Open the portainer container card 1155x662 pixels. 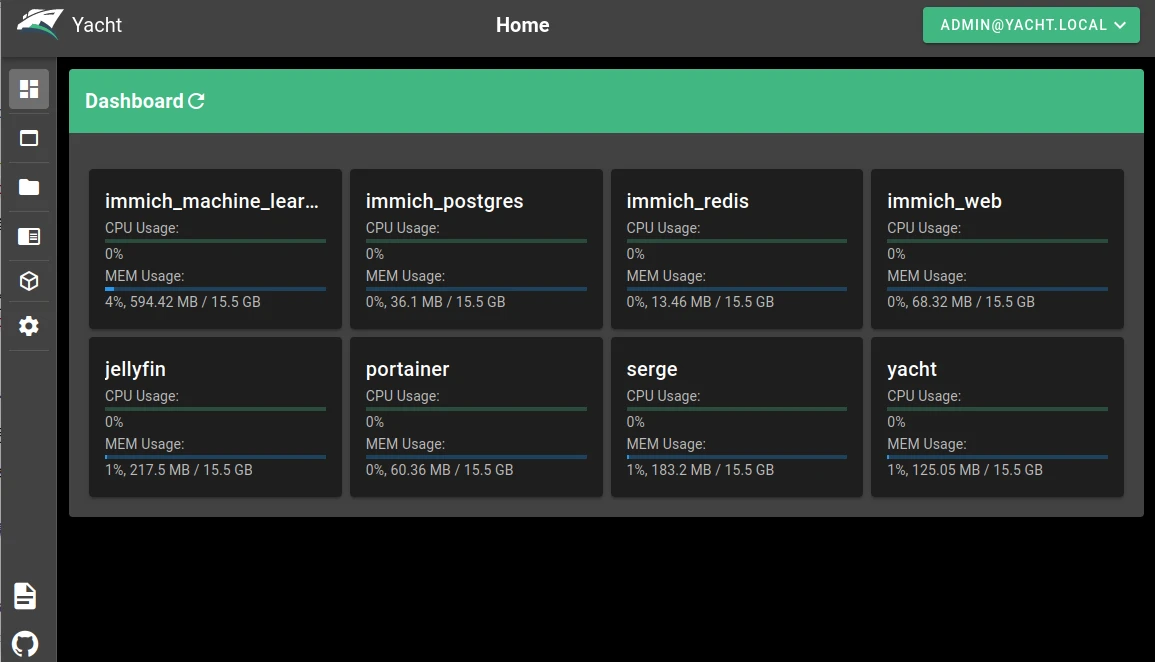point(476,417)
